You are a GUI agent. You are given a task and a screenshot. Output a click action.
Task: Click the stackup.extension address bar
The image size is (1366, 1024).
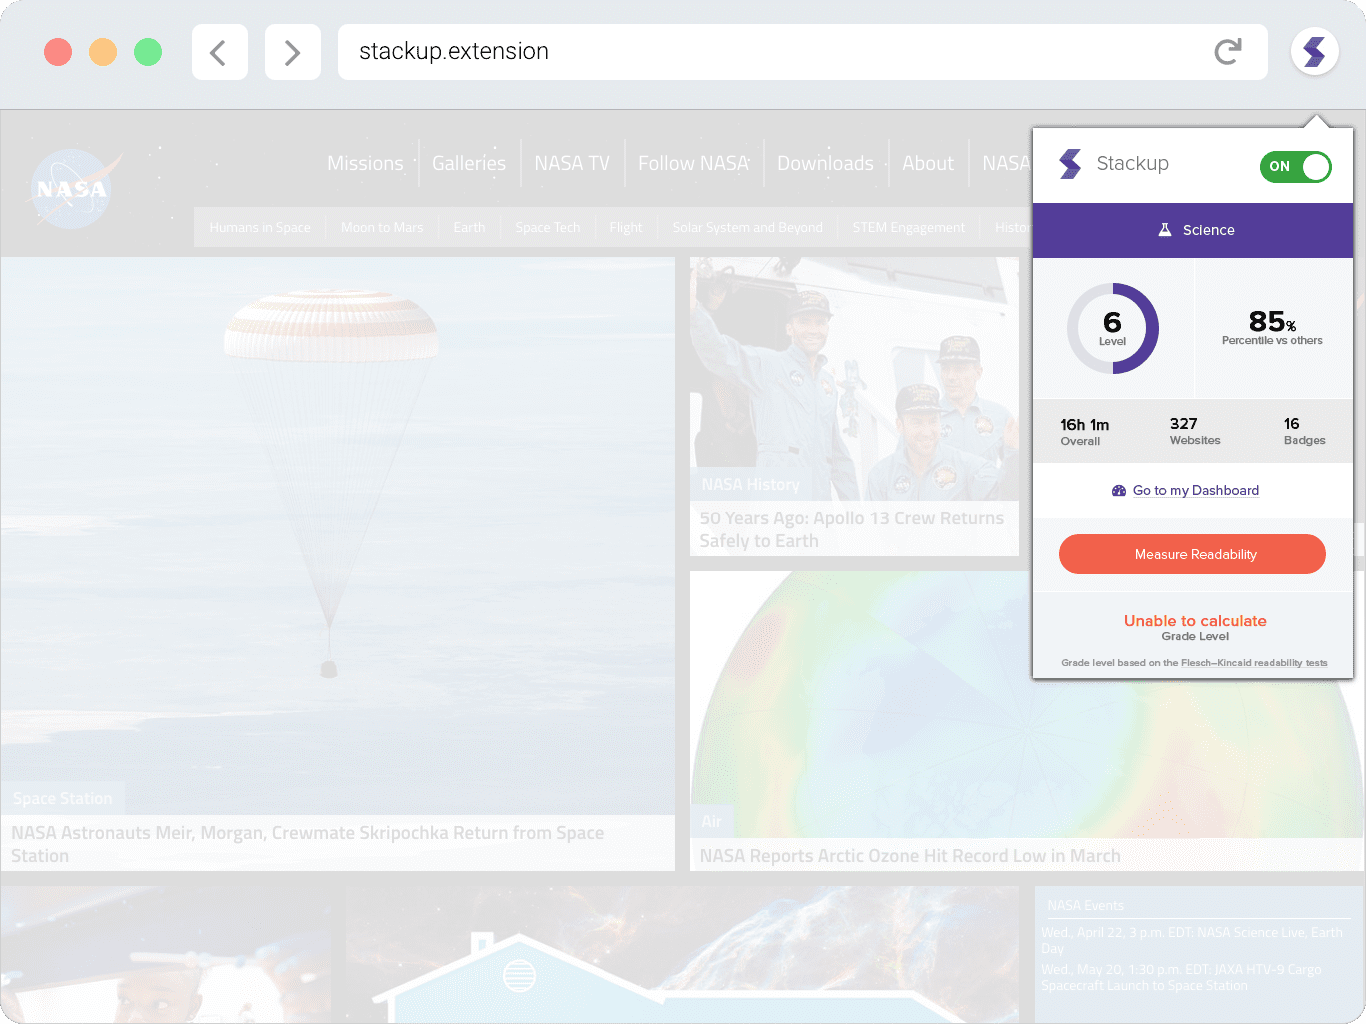803,52
